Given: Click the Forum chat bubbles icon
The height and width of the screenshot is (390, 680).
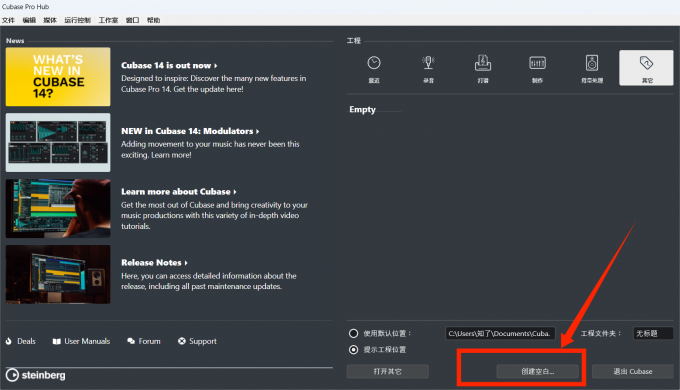Looking at the screenshot, I should click(x=131, y=341).
